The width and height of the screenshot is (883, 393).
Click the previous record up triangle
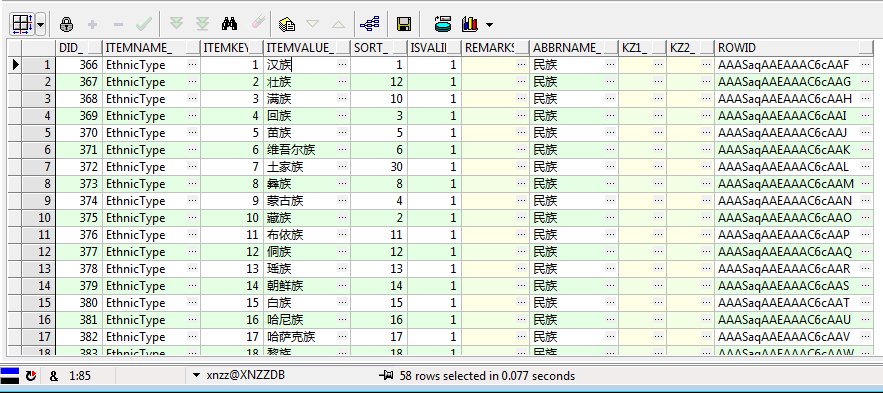point(338,24)
